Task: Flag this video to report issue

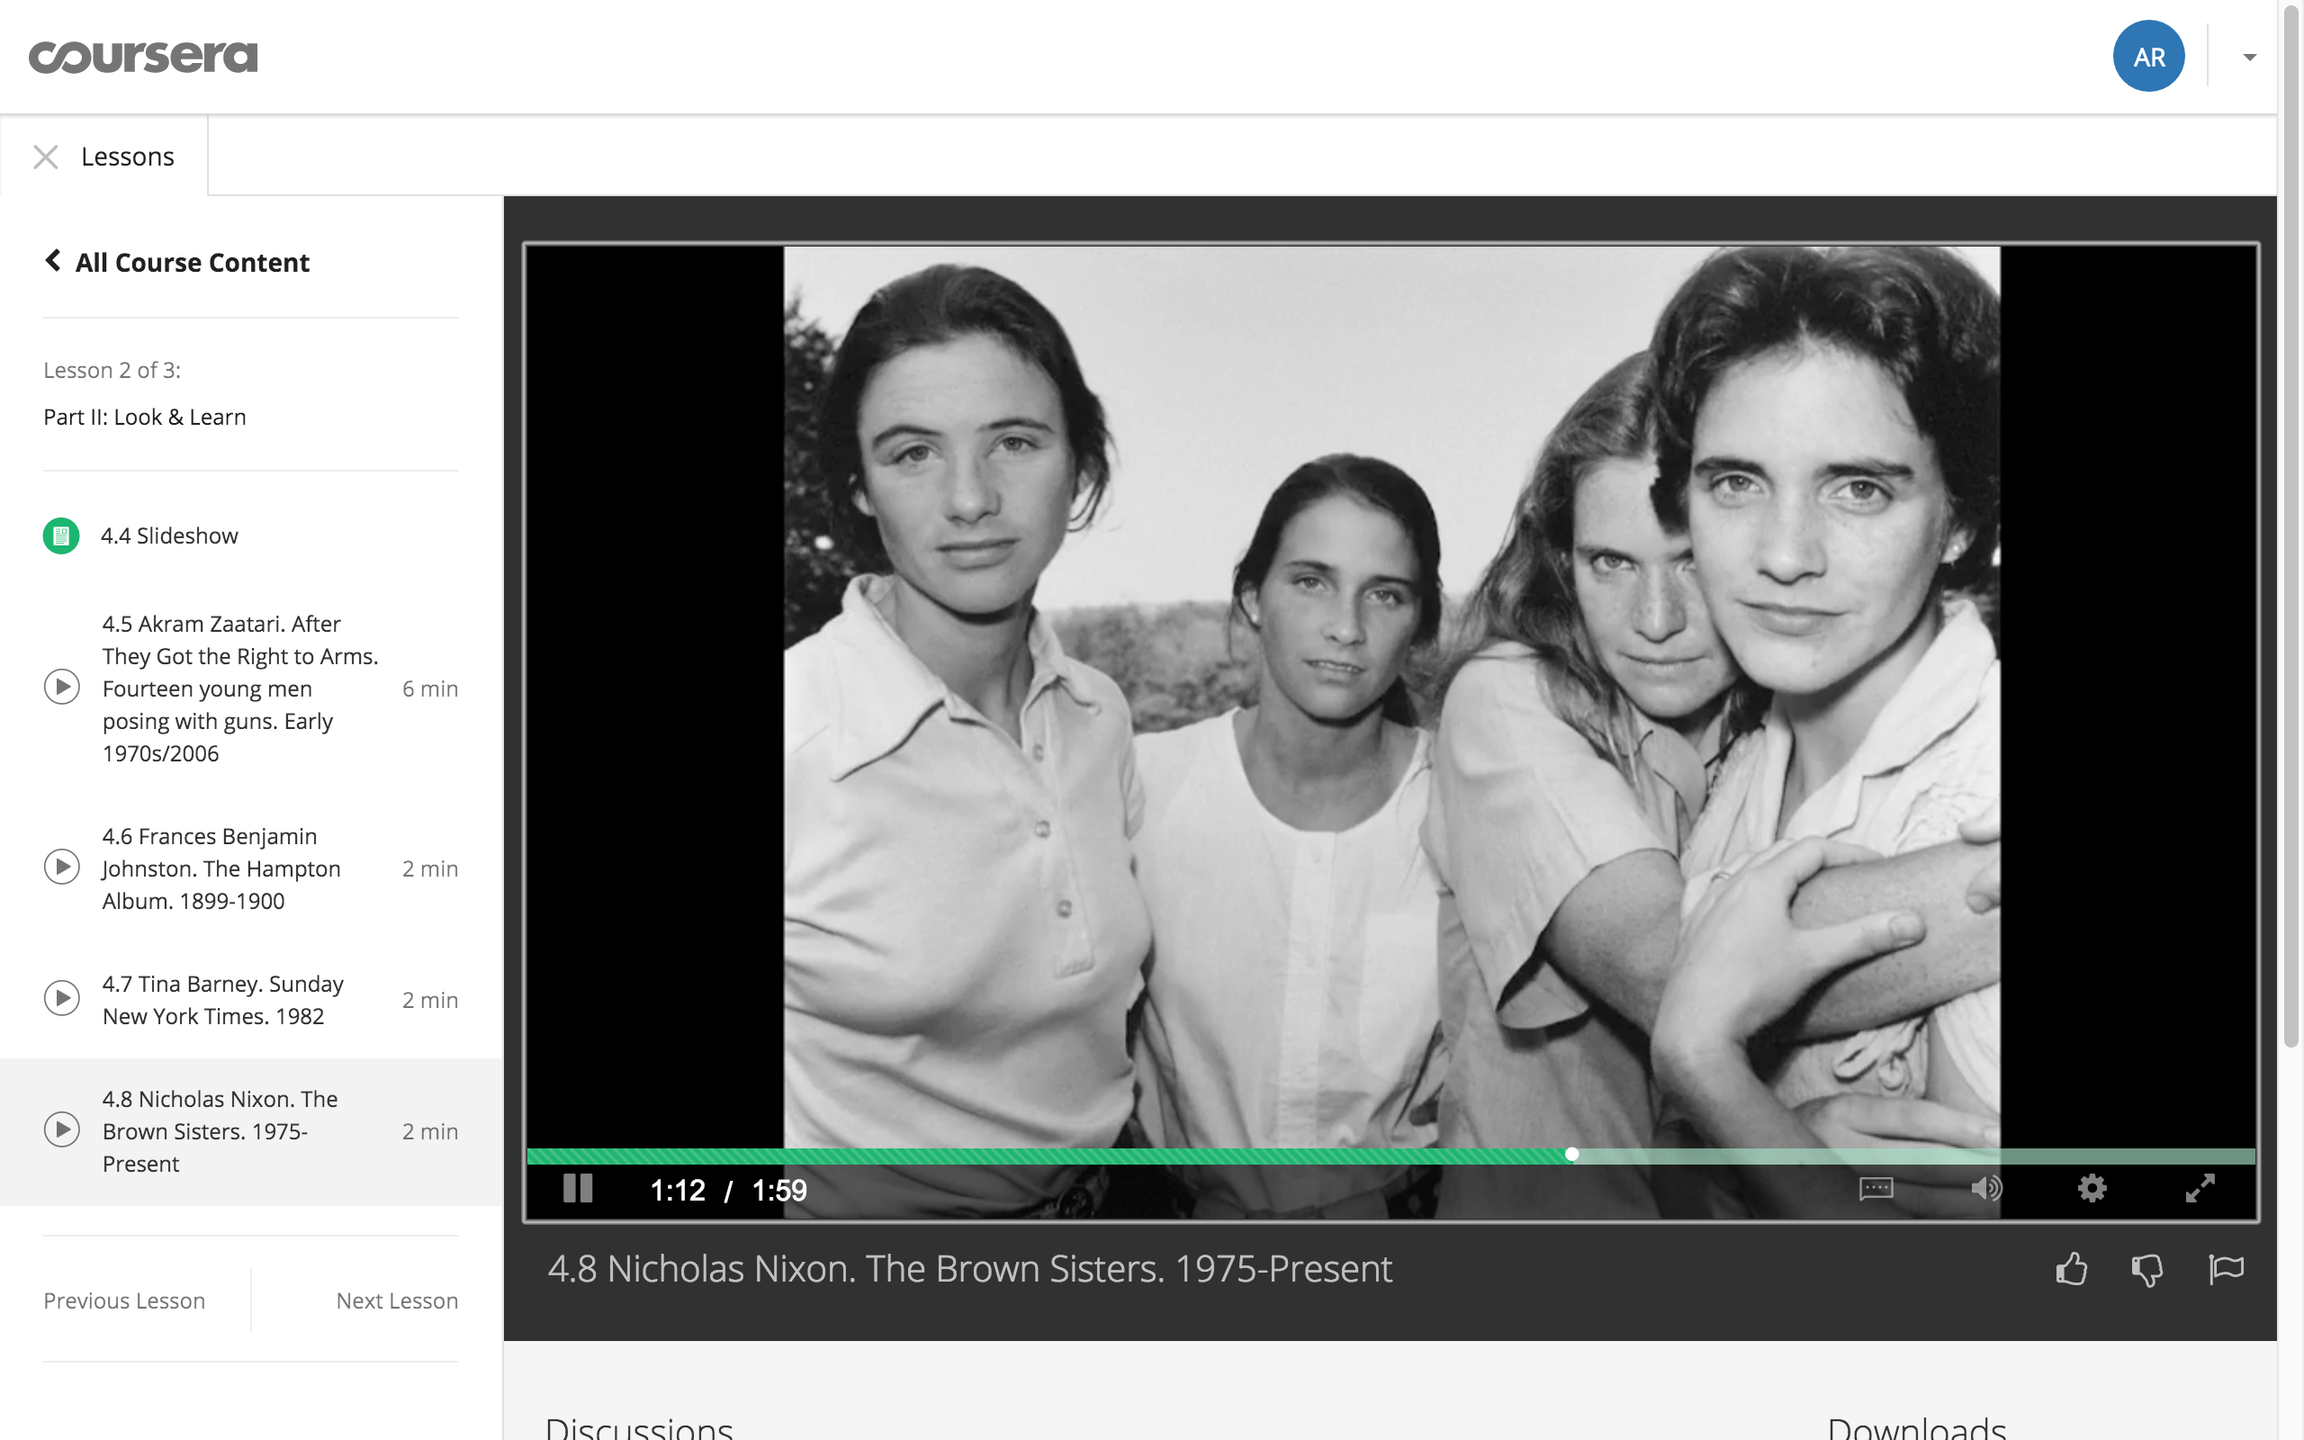Action: [x=2226, y=1269]
